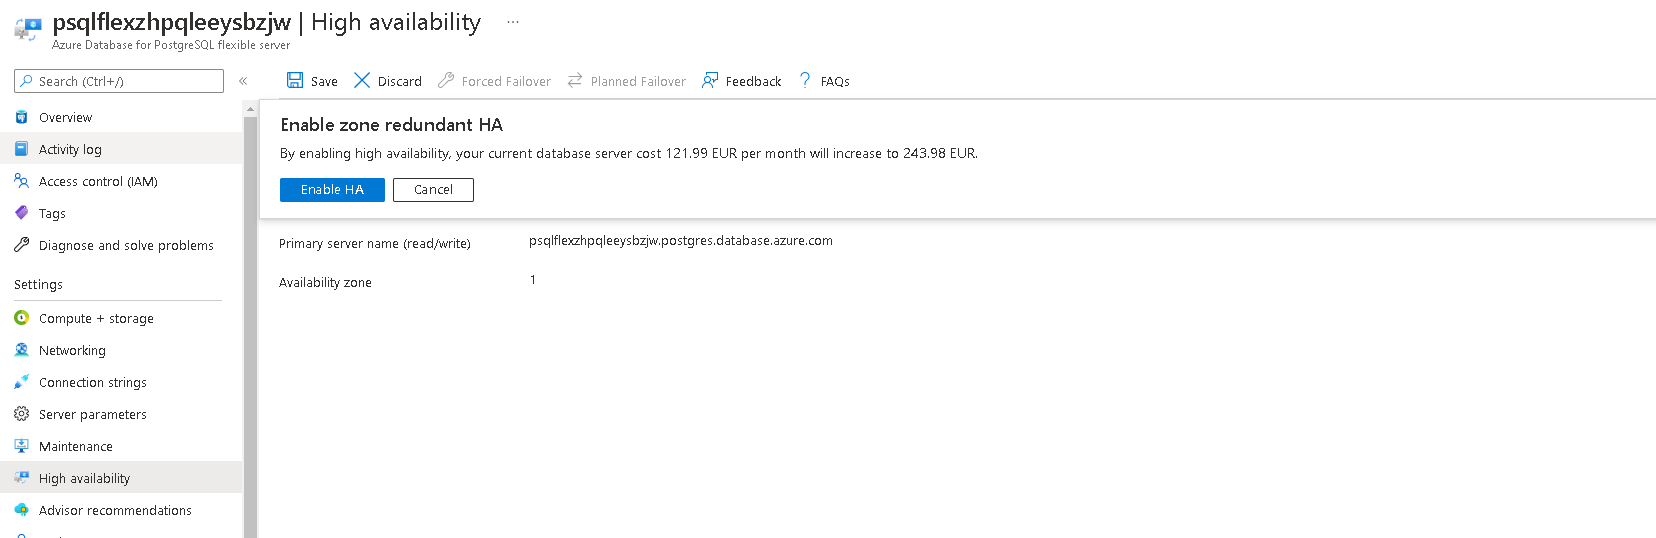
Task: Open the Connection strings label
Action: click(x=93, y=383)
